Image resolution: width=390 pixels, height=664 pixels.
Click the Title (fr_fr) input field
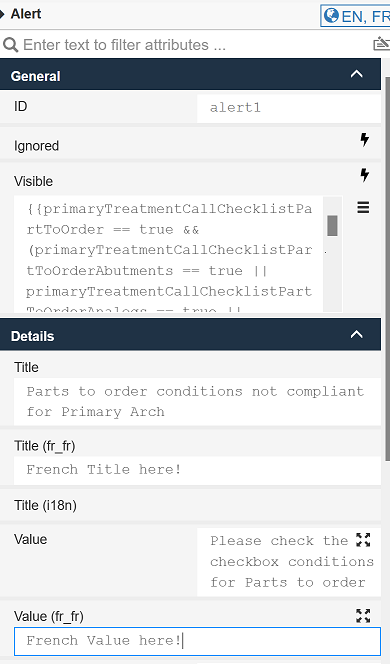click(x=197, y=470)
